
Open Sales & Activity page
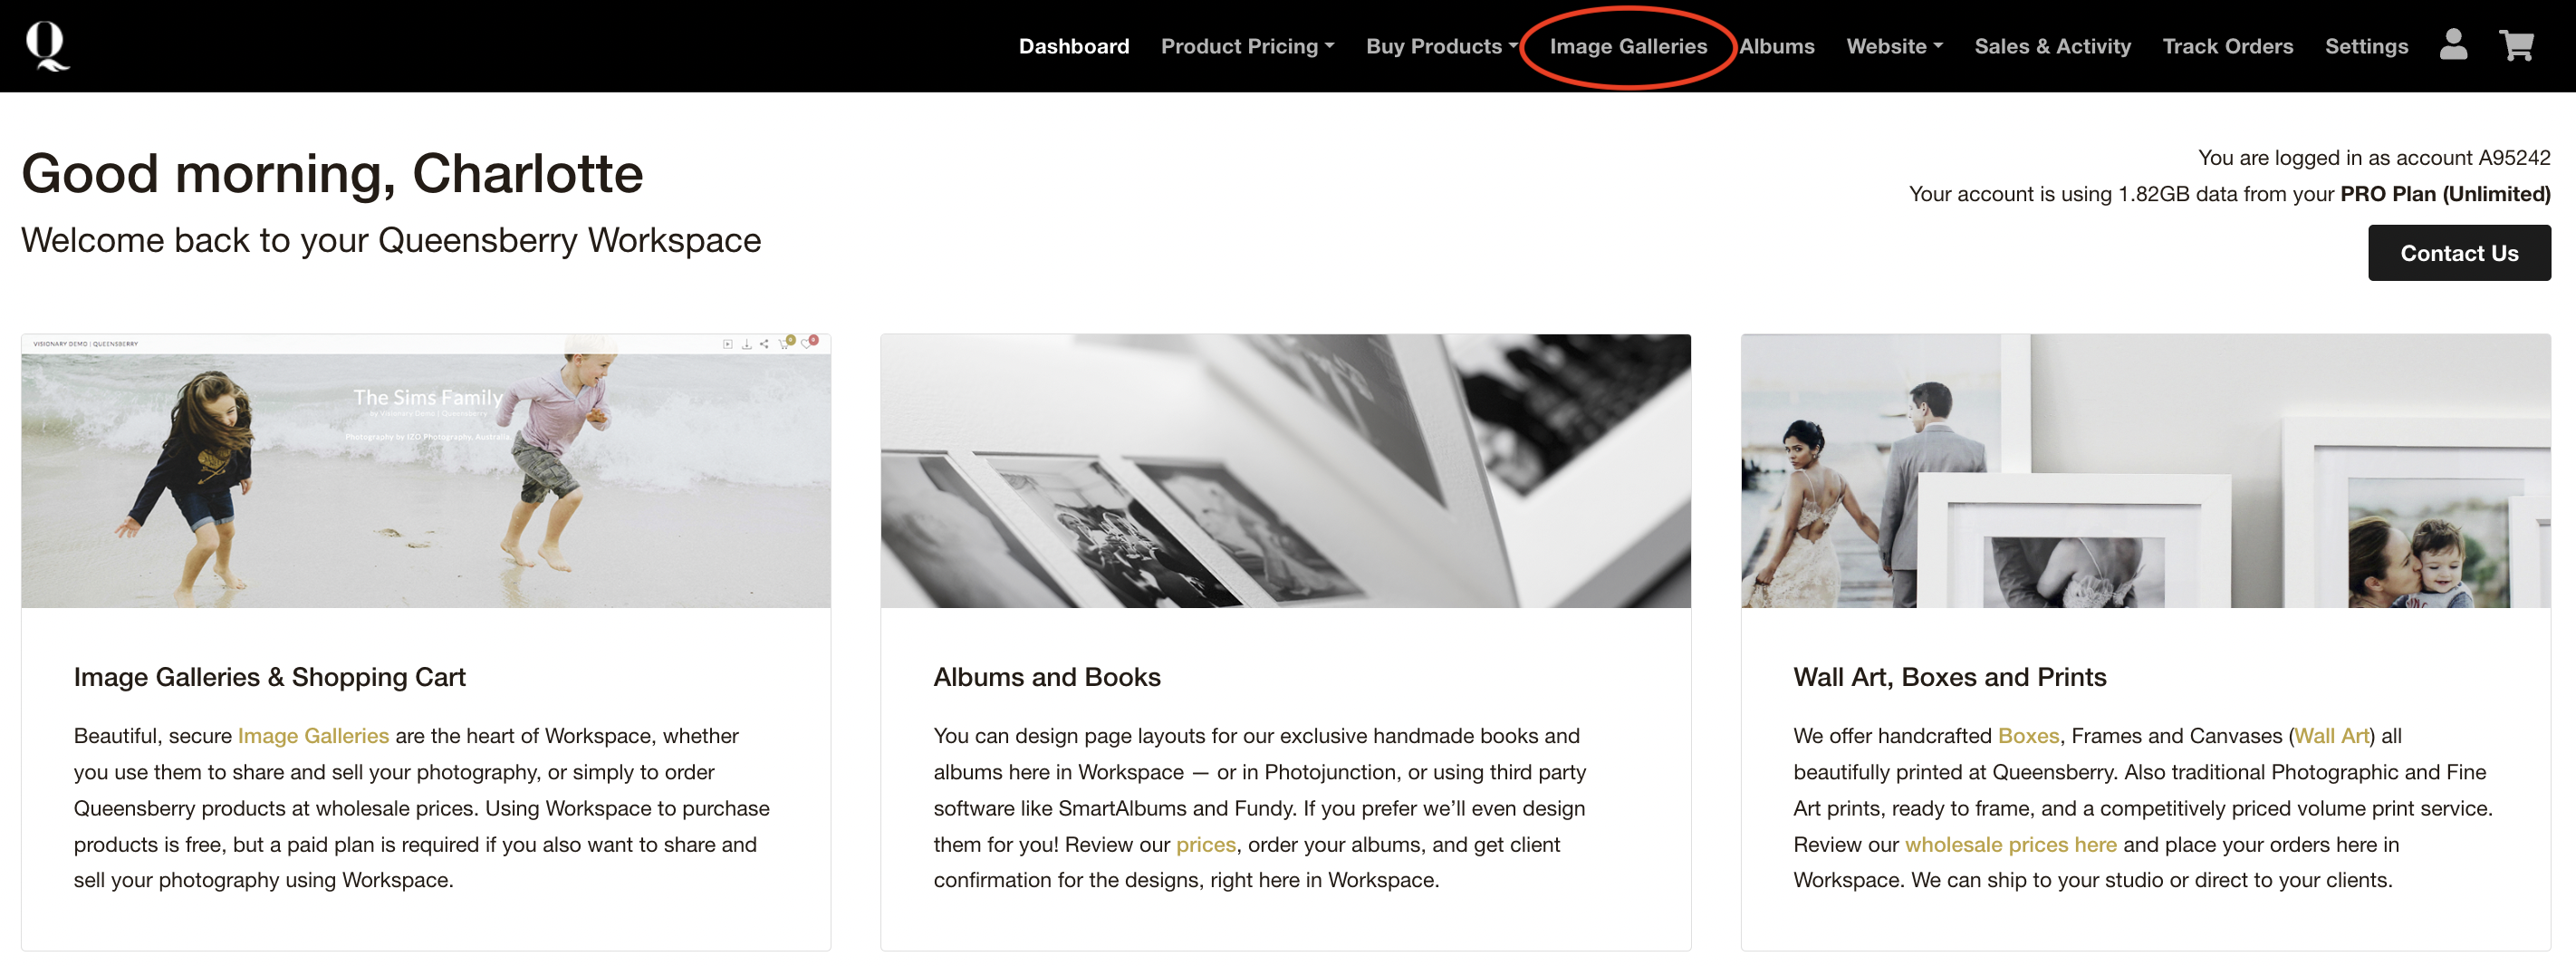(2052, 46)
